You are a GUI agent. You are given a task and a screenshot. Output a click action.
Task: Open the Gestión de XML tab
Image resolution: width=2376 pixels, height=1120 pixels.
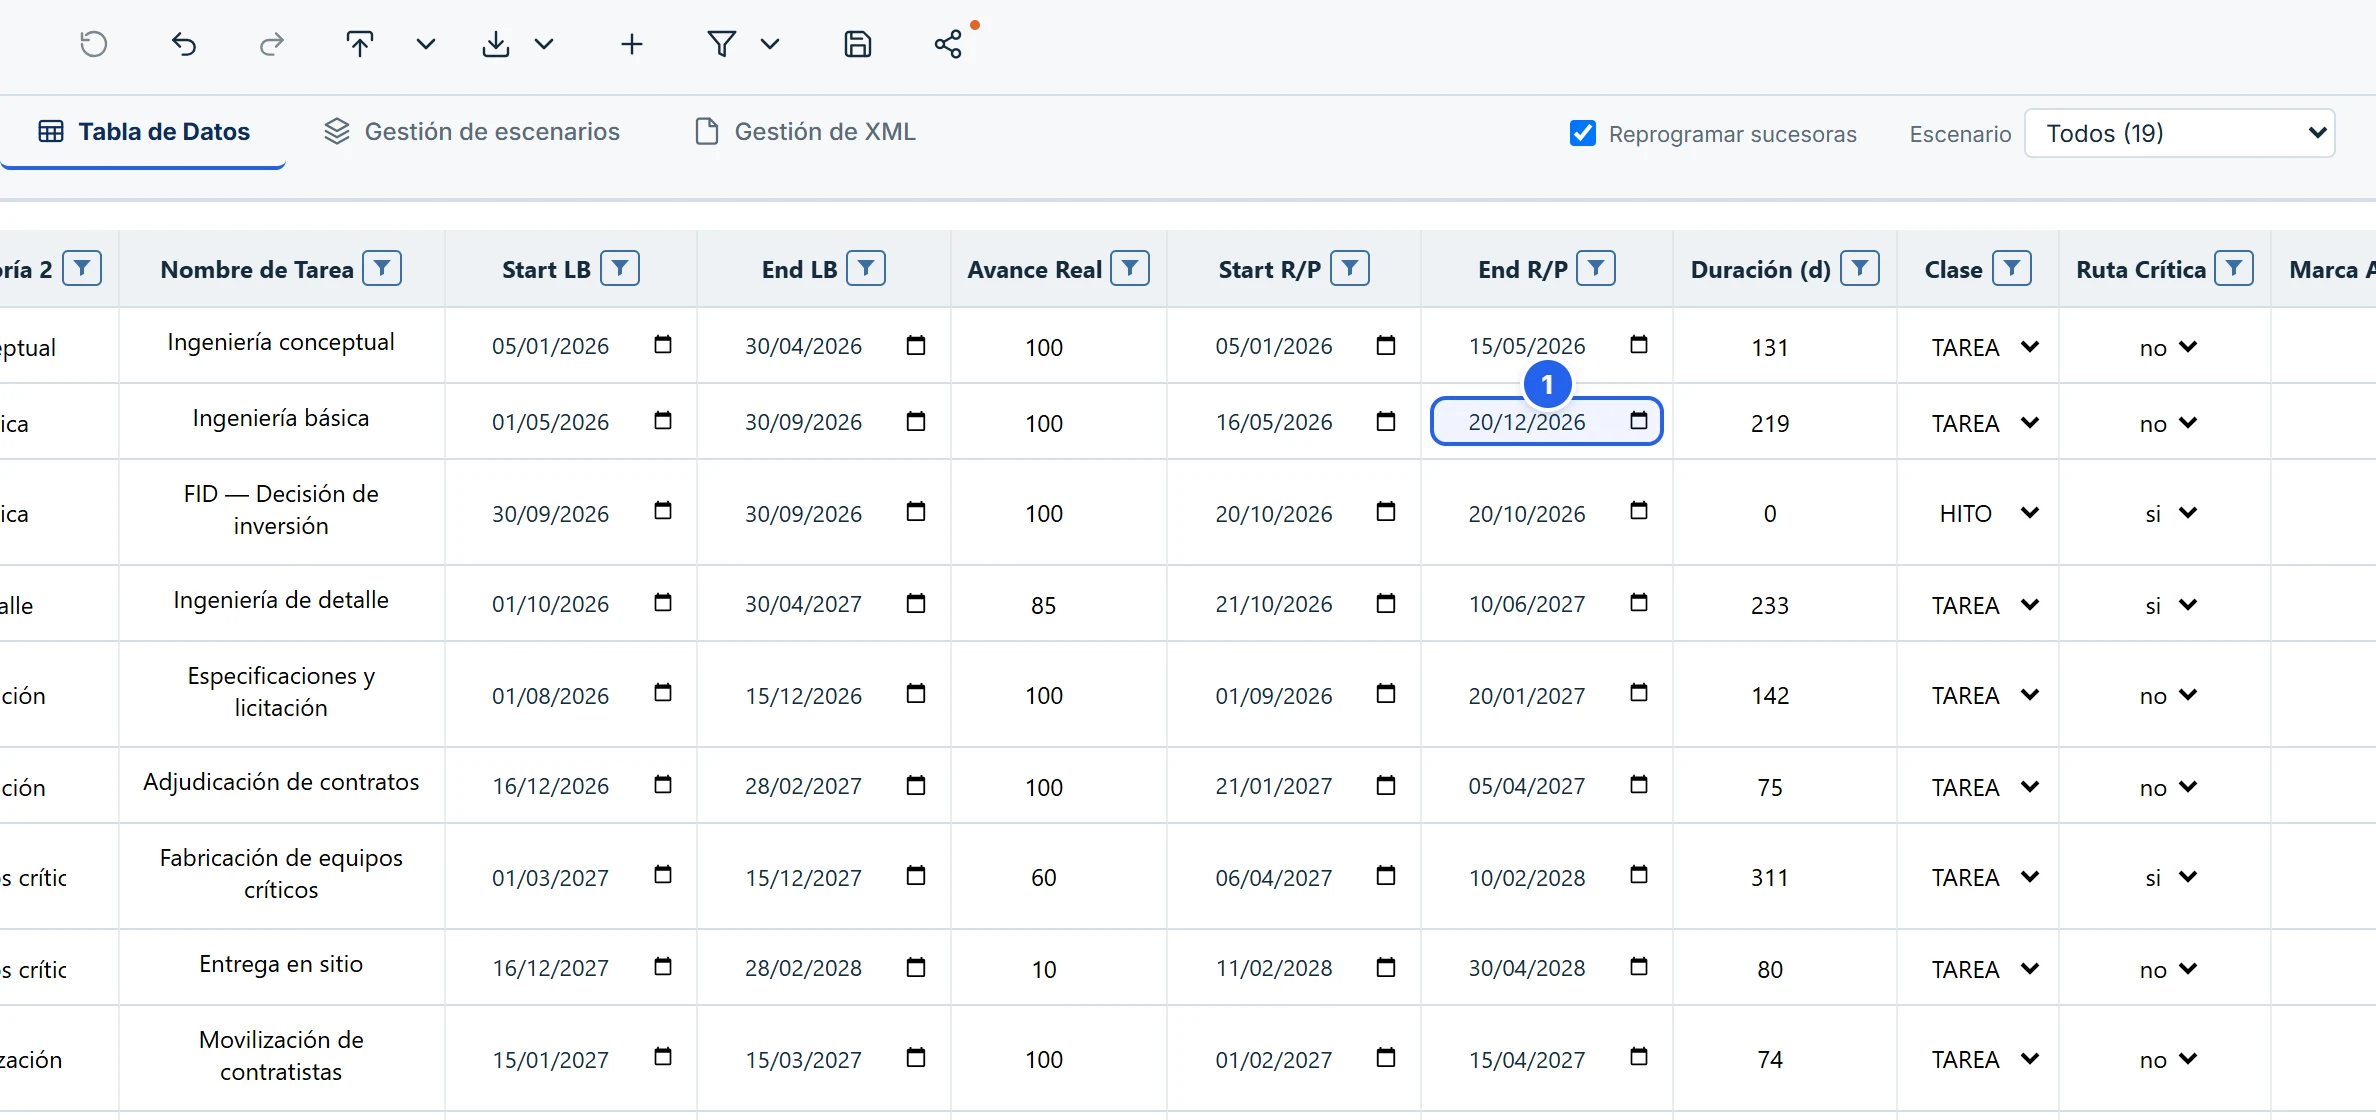tap(805, 132)
